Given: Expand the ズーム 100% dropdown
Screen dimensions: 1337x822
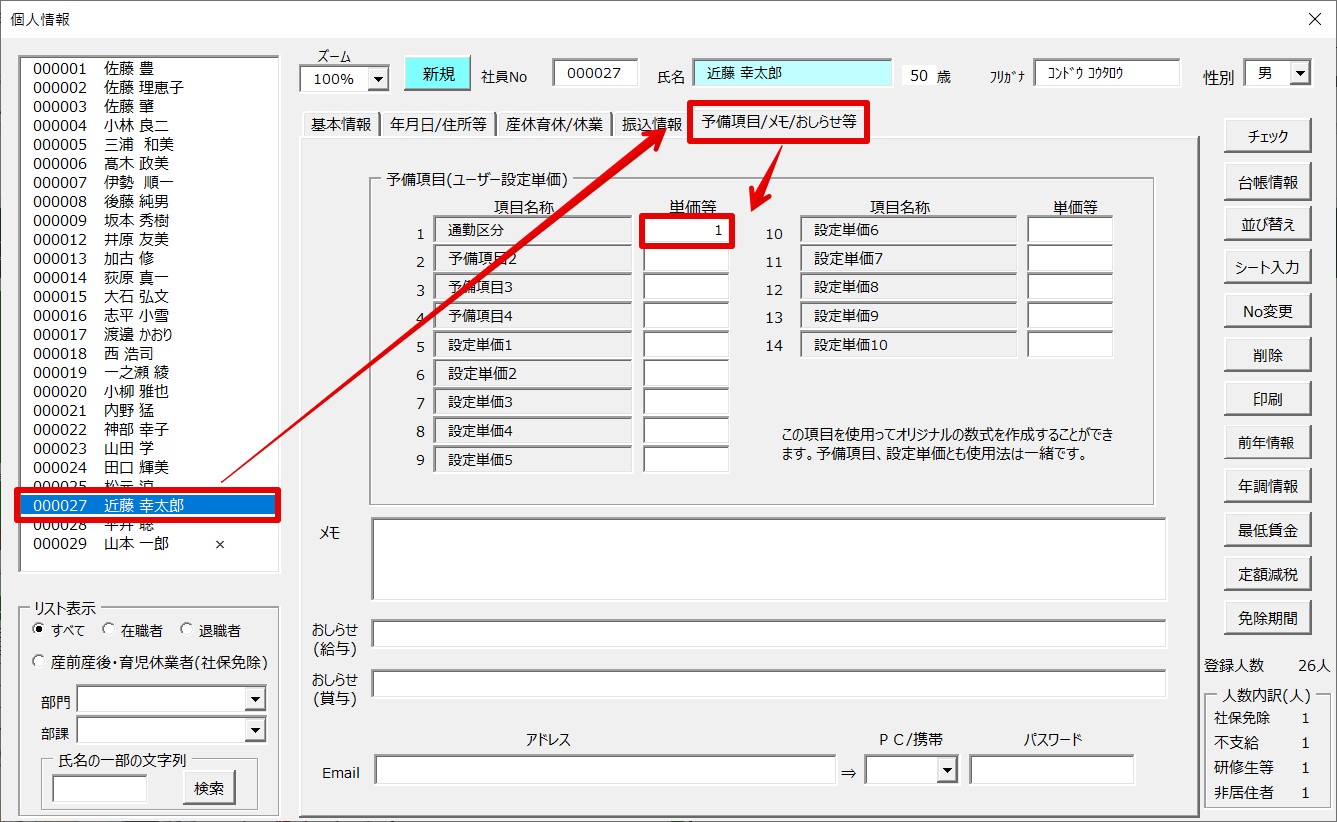Looking at the screenshot, I should pyautogui.click(x=378, y=79).
